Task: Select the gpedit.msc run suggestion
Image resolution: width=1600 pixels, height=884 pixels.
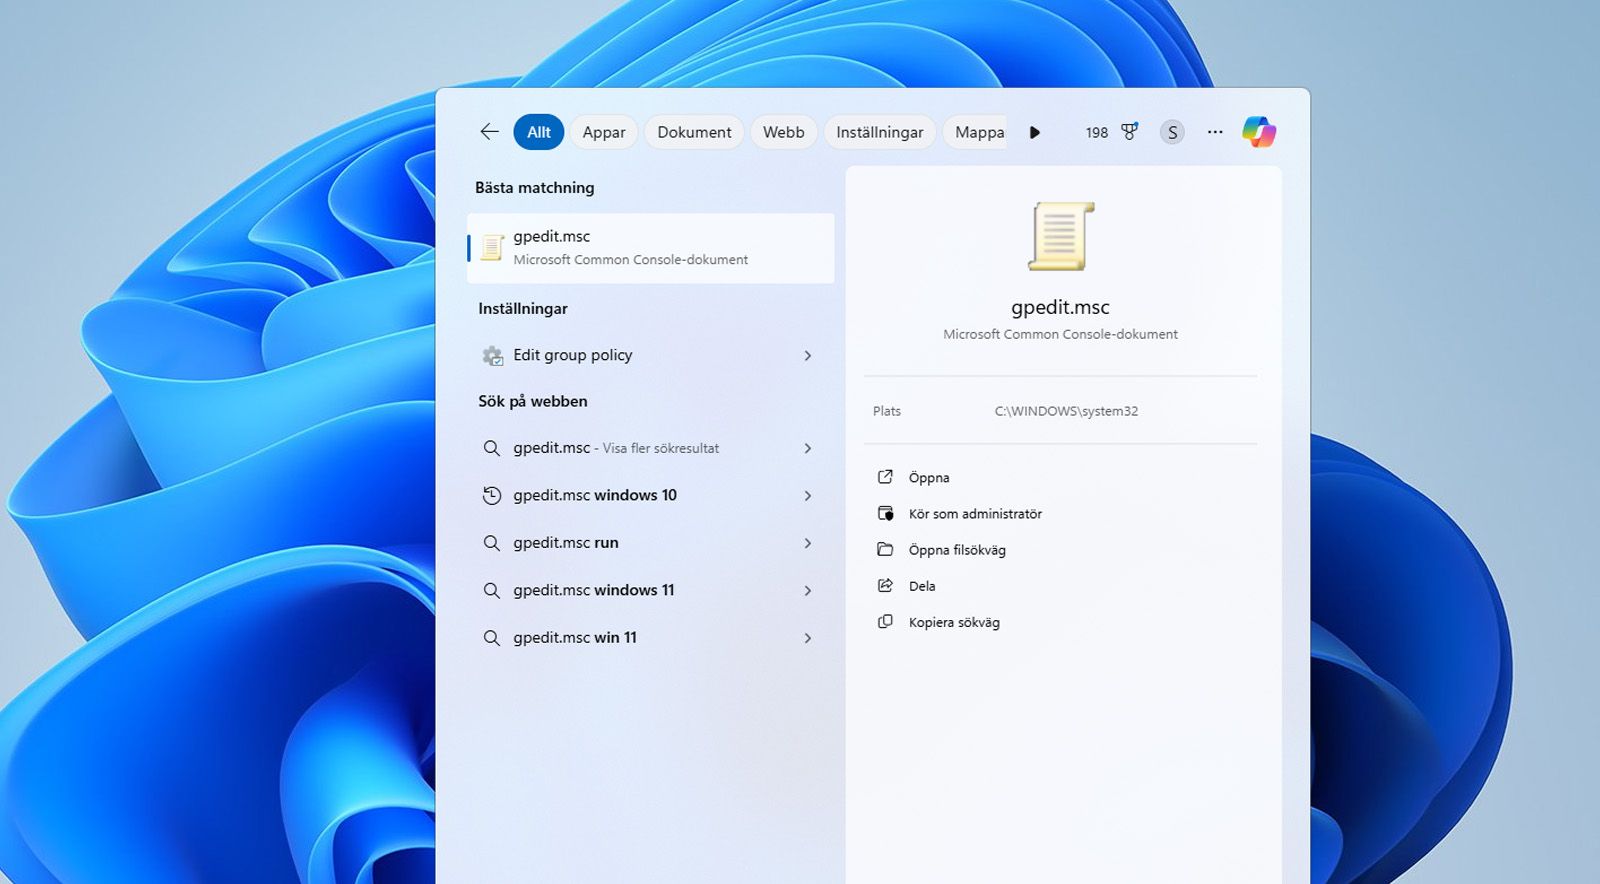Action: pos(651,543)
